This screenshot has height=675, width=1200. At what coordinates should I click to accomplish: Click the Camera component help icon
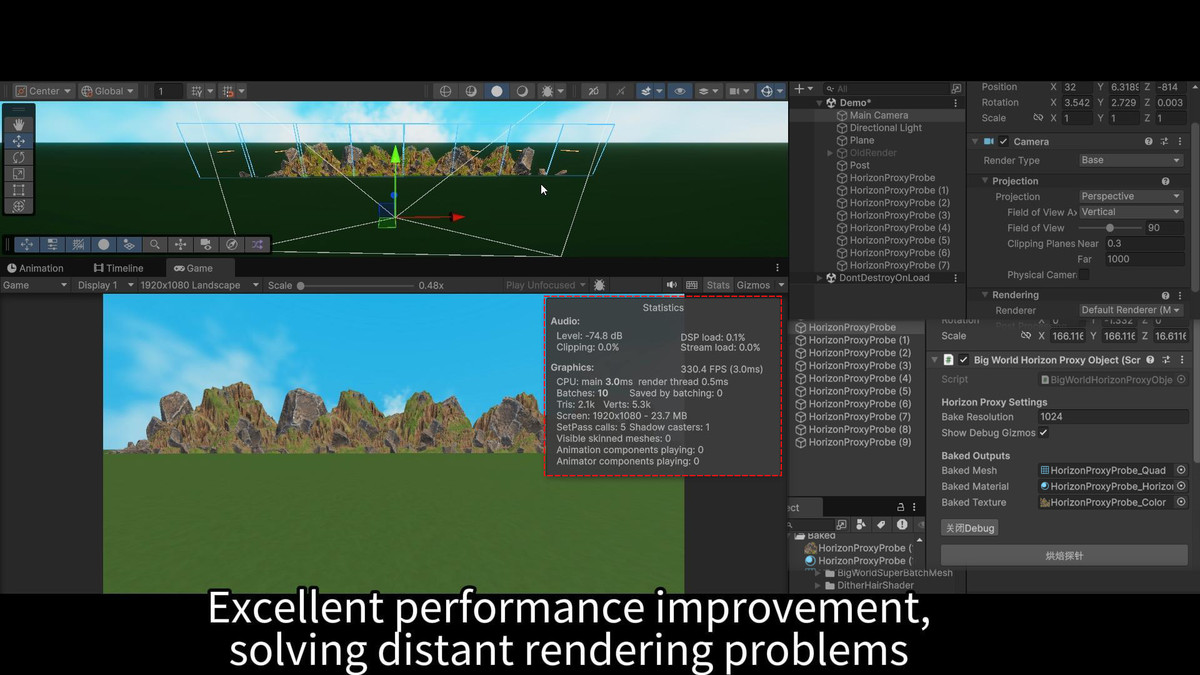(x=1149, y=142)
